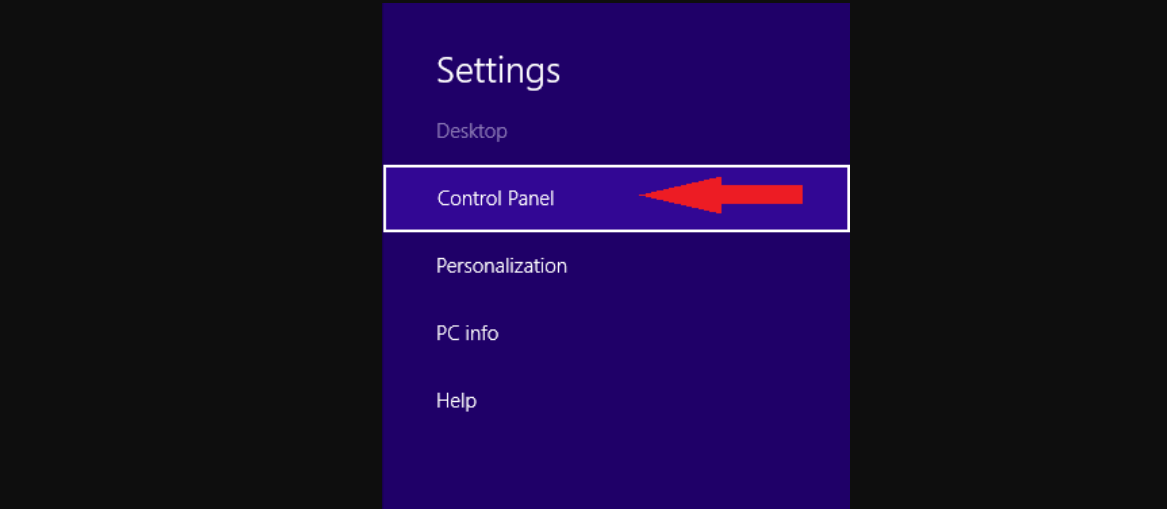Select the Personalization option
This screenshot has width=1167, height=509.
click(x=501, y=266)
